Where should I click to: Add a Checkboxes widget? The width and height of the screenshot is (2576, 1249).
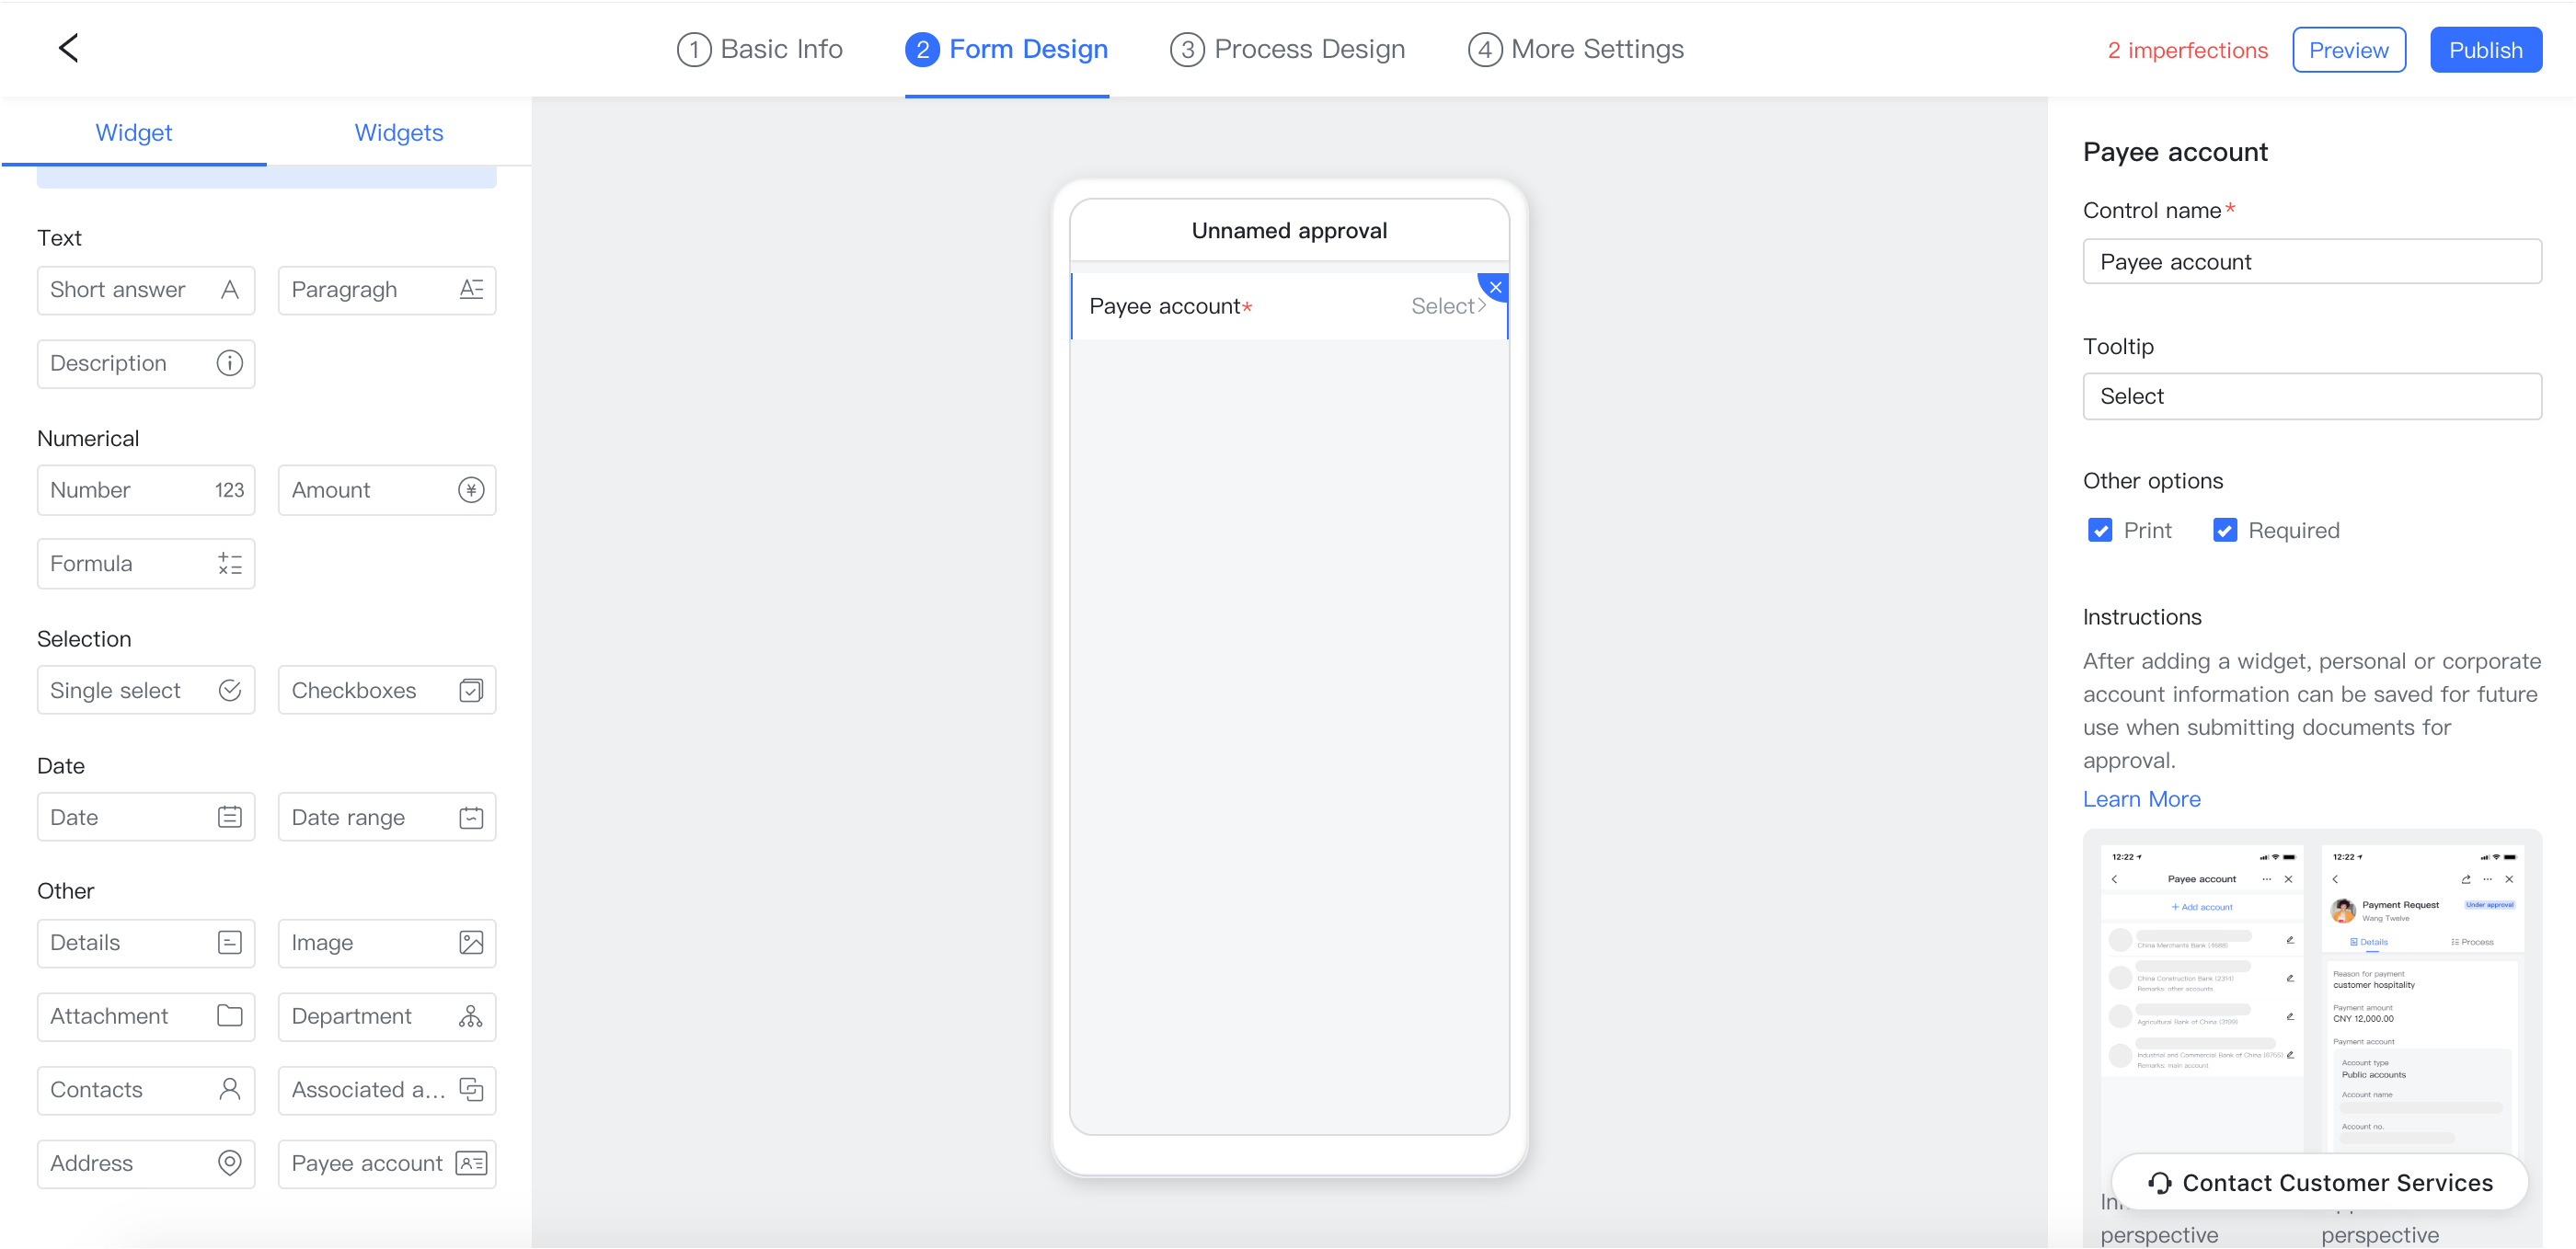(387, 690)
